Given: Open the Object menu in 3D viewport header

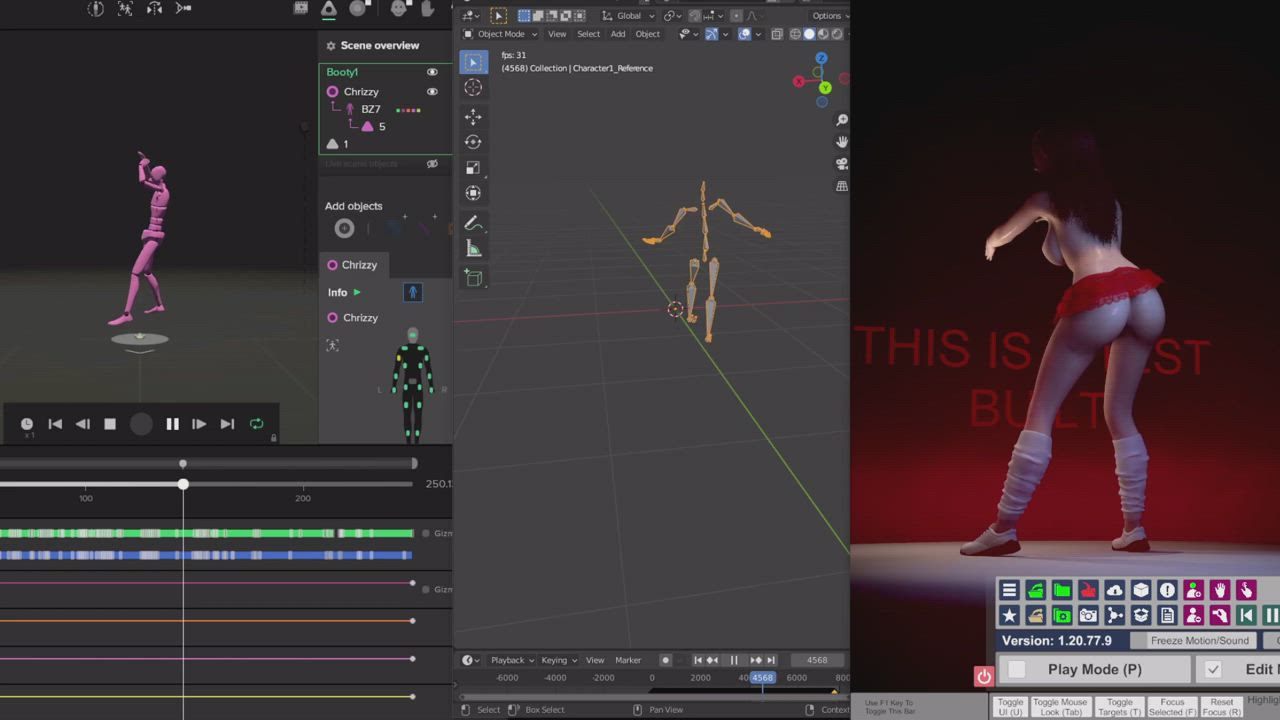Looking at the screenshot, I should [648, 34].
